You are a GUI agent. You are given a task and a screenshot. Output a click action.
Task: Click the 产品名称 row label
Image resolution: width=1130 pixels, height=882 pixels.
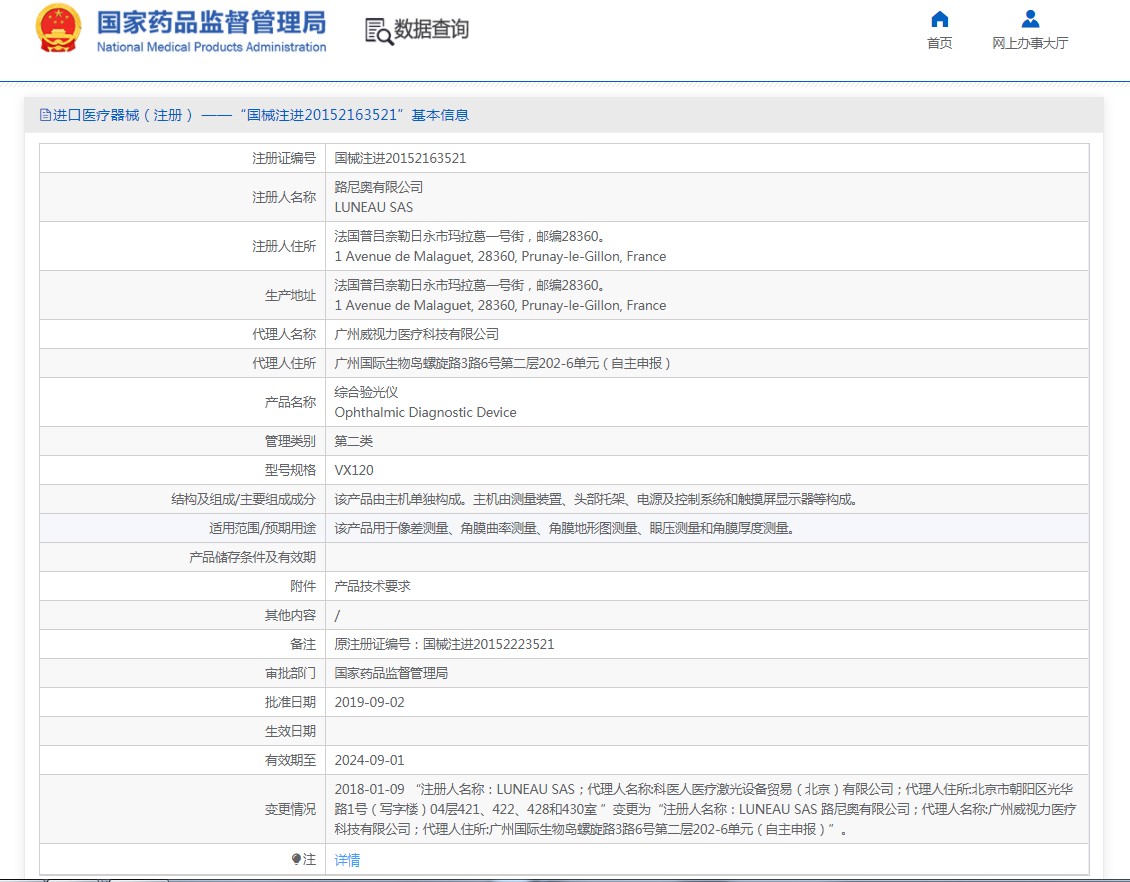(290, 402)
